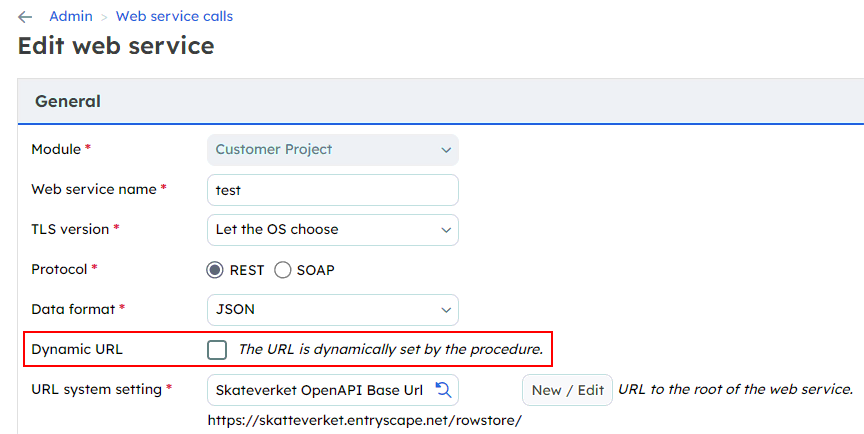Screen dimensions: 864x434
Task: Click the Dynamic URL description text
Action: point(391,349)
